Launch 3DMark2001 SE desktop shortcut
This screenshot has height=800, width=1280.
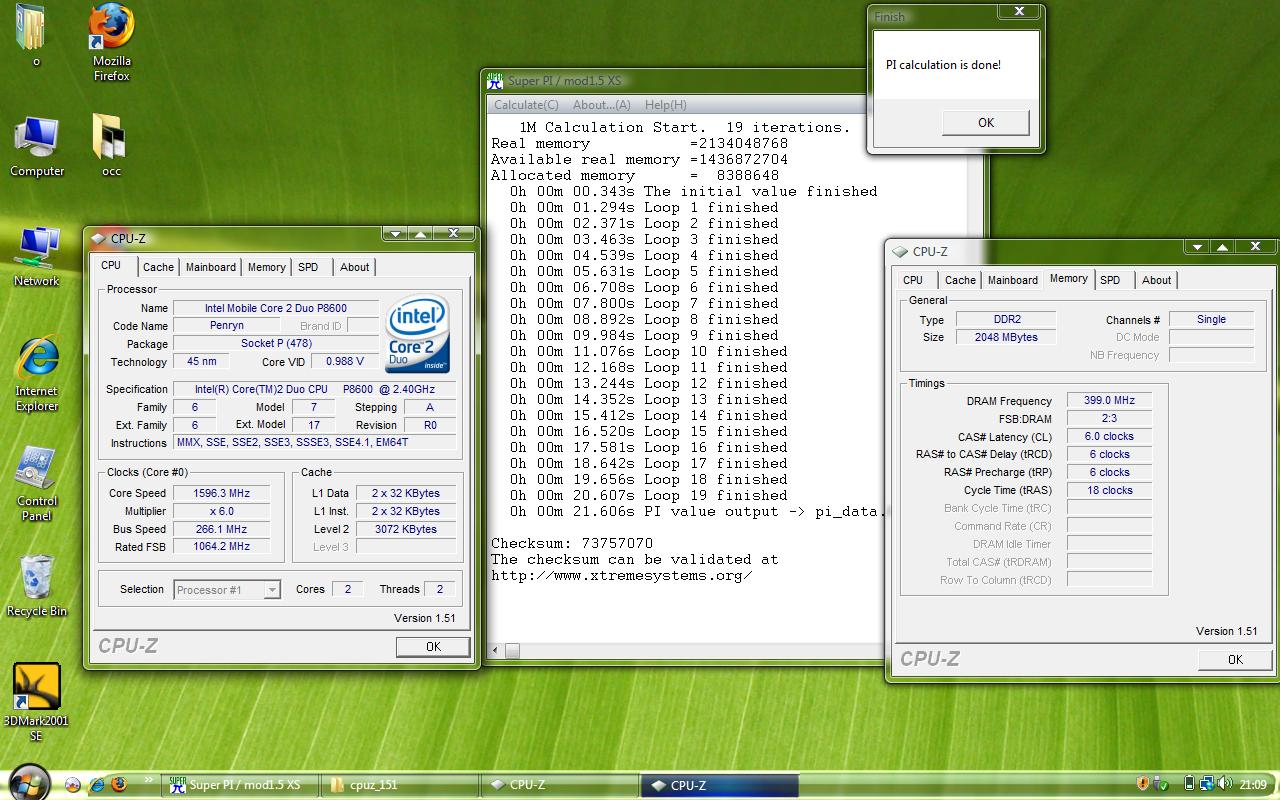[37, 702]
